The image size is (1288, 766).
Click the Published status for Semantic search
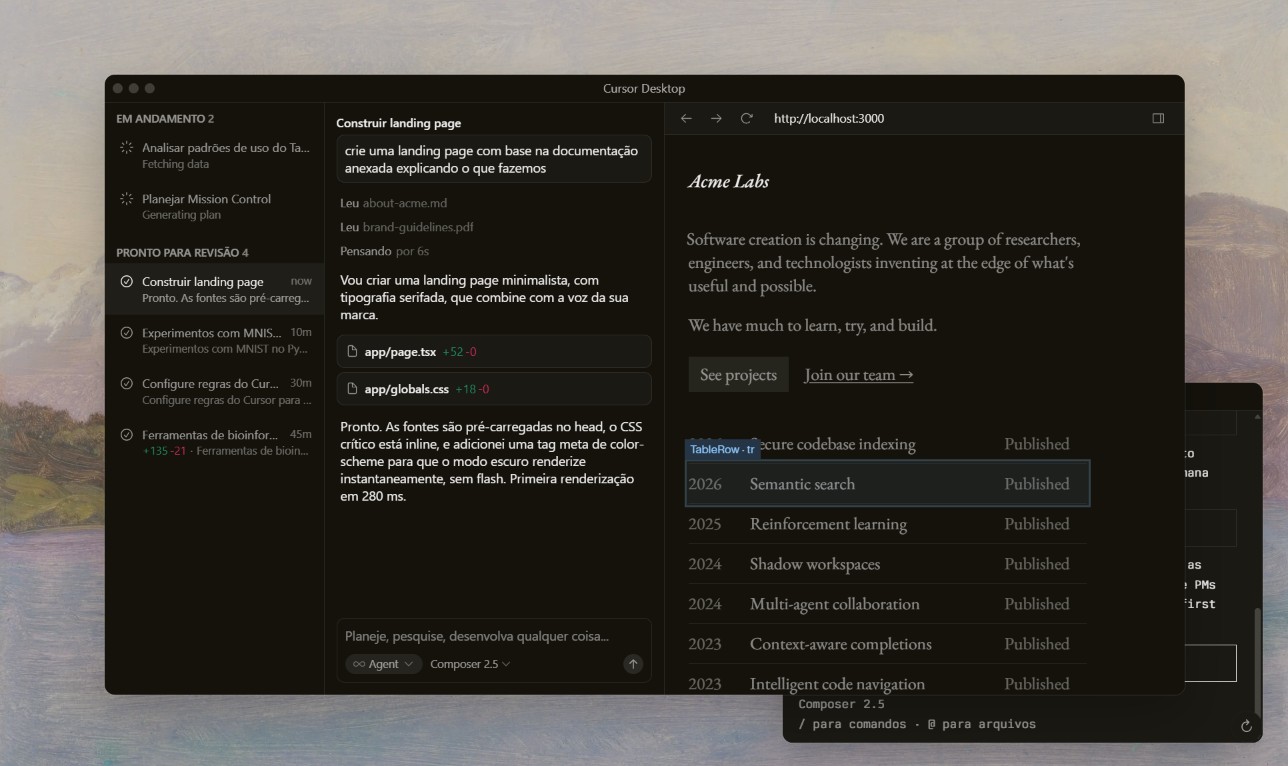1037,484
